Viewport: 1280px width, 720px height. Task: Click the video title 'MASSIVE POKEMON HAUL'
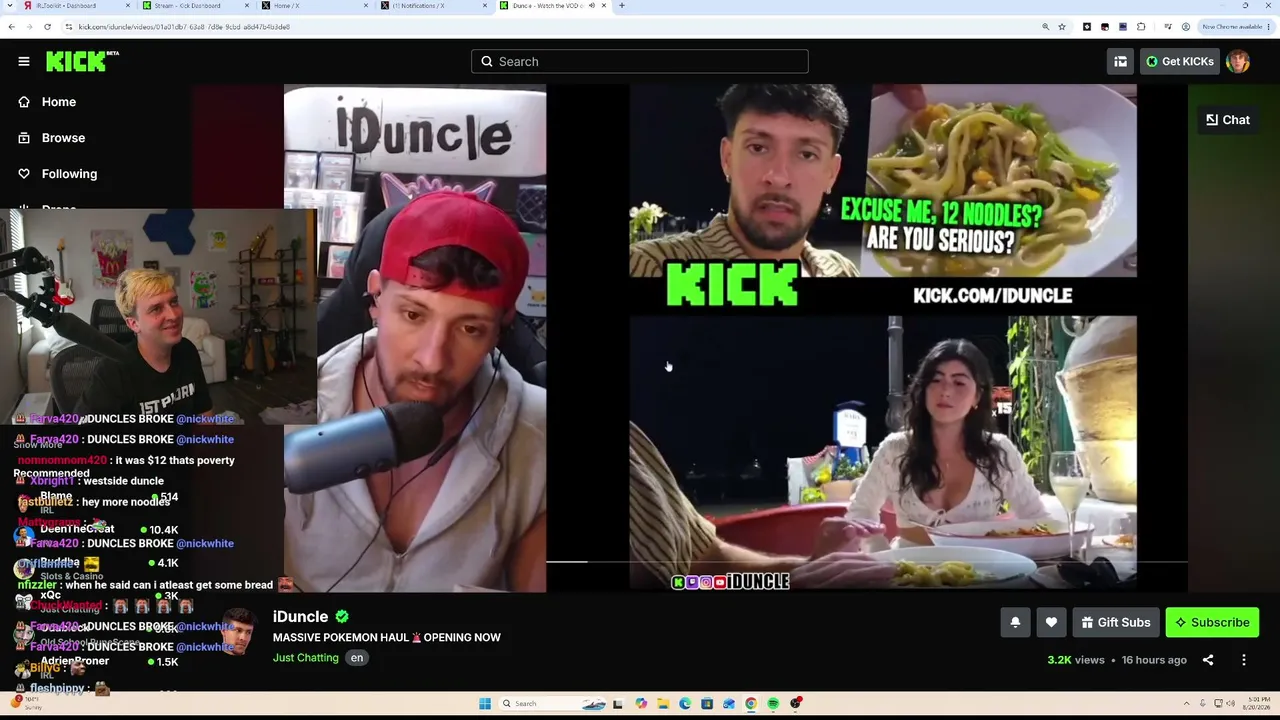point(387,637)
